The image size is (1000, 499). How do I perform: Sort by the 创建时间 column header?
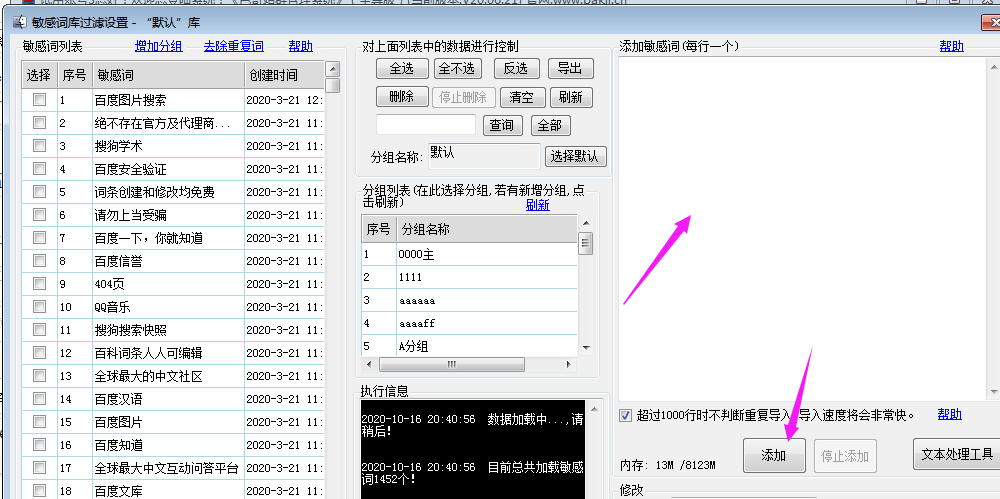pos(284,75)
